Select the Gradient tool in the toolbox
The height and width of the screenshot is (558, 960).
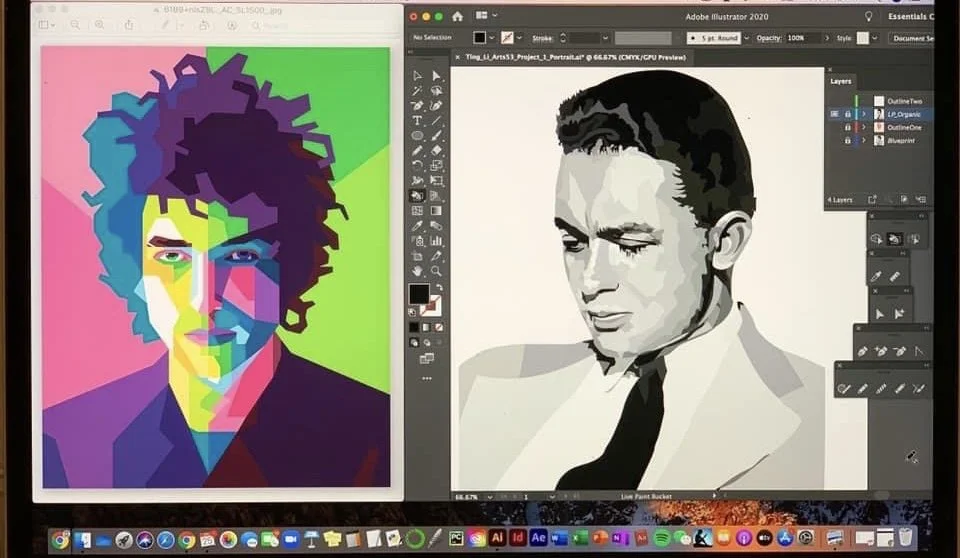[436, 210]
